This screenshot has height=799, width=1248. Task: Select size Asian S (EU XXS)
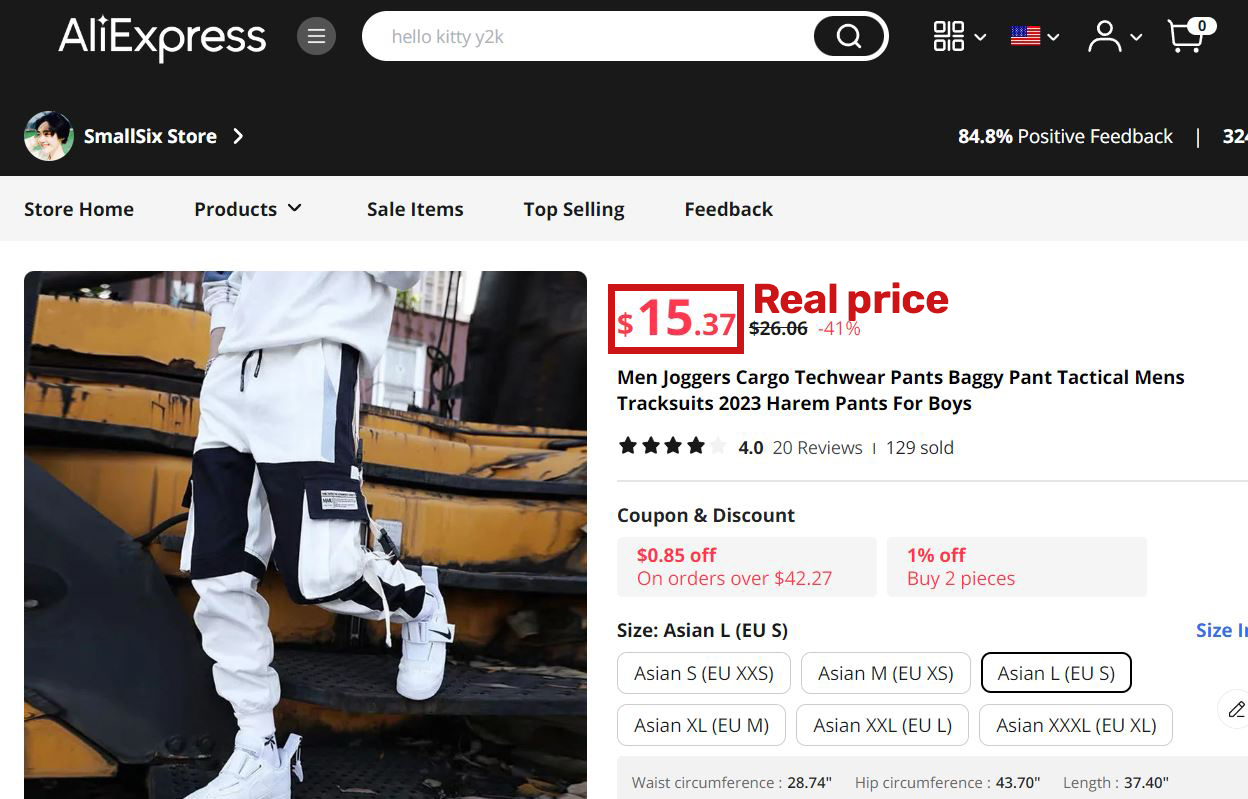pyautogui.click(x=703, y=673)
